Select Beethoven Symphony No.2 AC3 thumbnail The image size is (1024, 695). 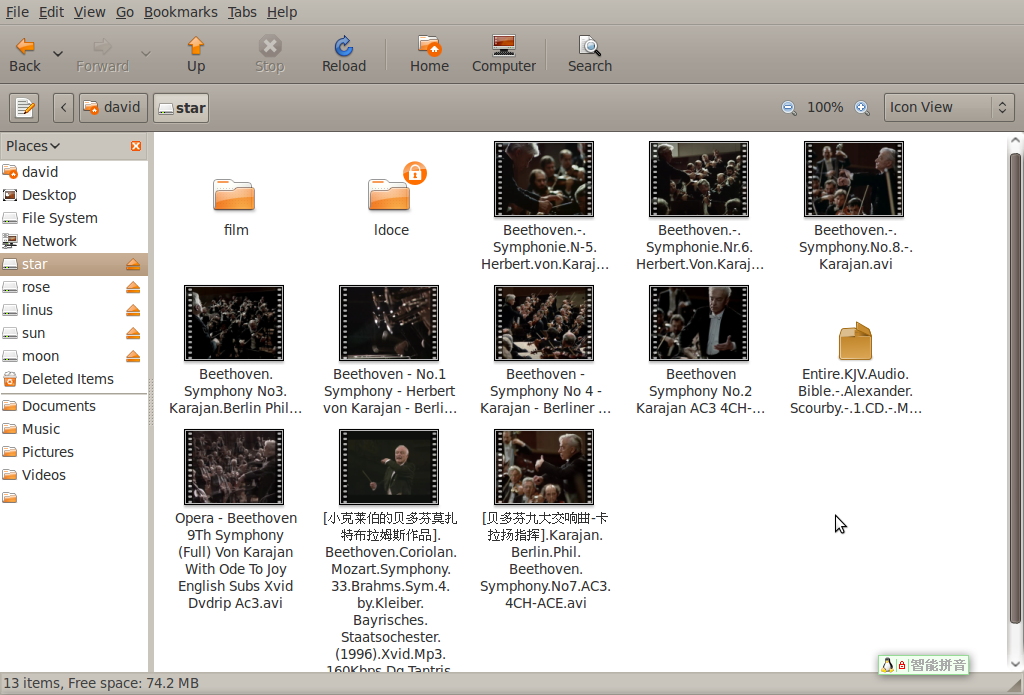[x=699, y=323]
